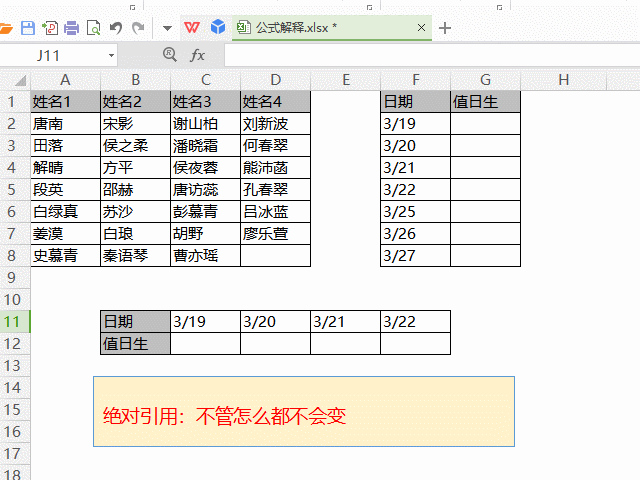Click cell containing 曹亦瑶

point(205,256)
